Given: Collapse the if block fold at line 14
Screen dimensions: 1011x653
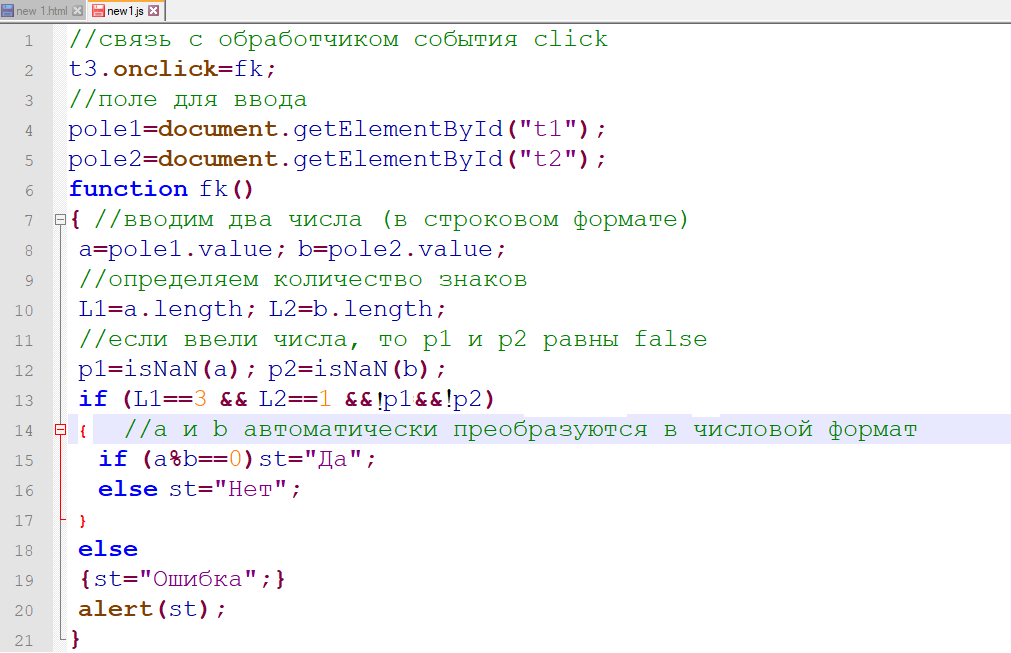Looking at the screenshot, I should tap(60, 430).
